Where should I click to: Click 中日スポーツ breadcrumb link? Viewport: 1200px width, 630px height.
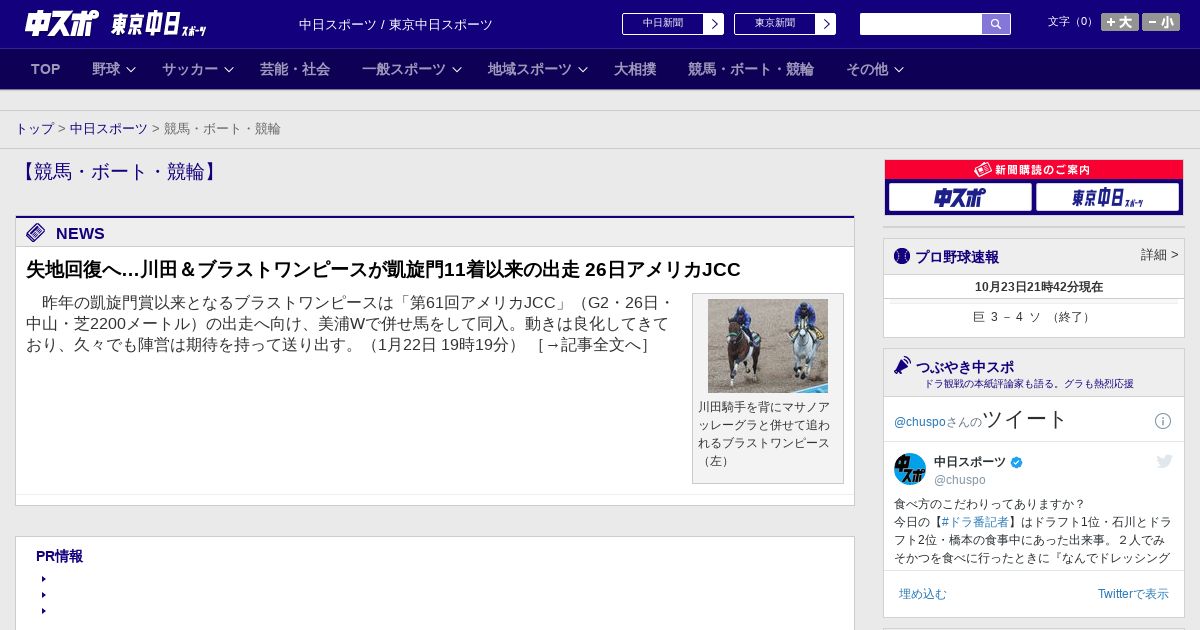coord(109,128)
